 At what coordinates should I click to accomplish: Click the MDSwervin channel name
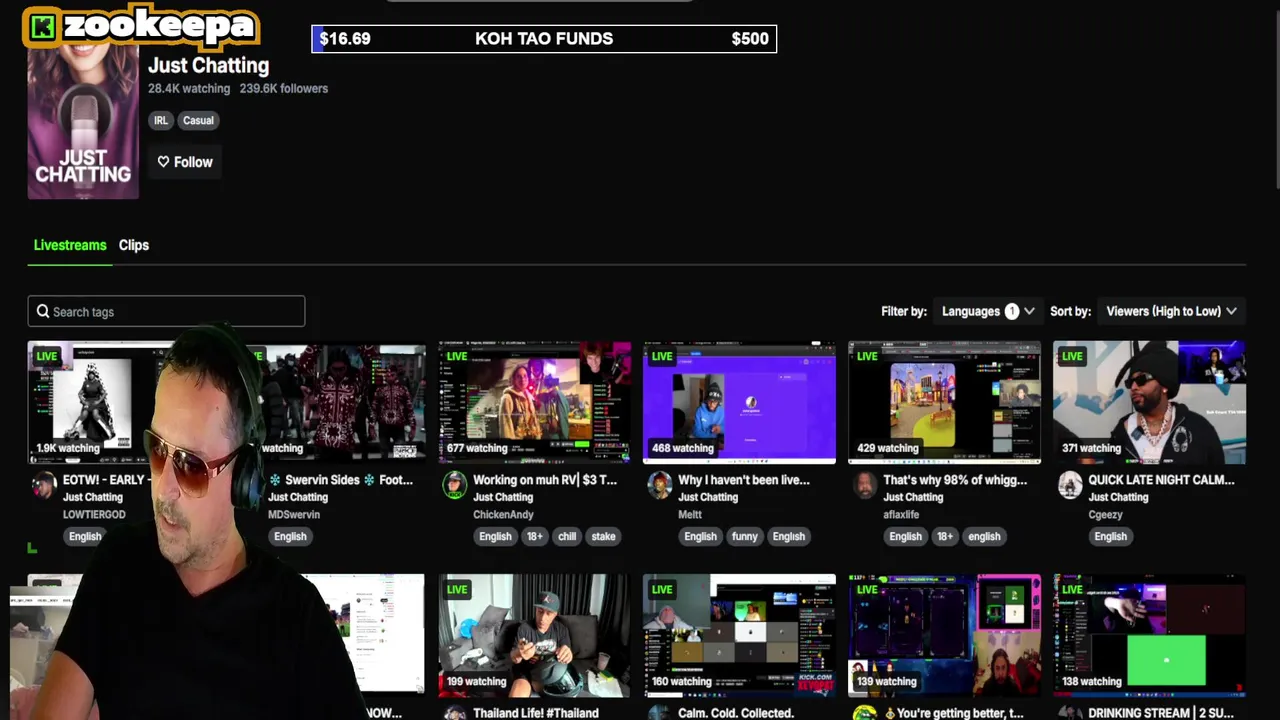tap(294, 514)
